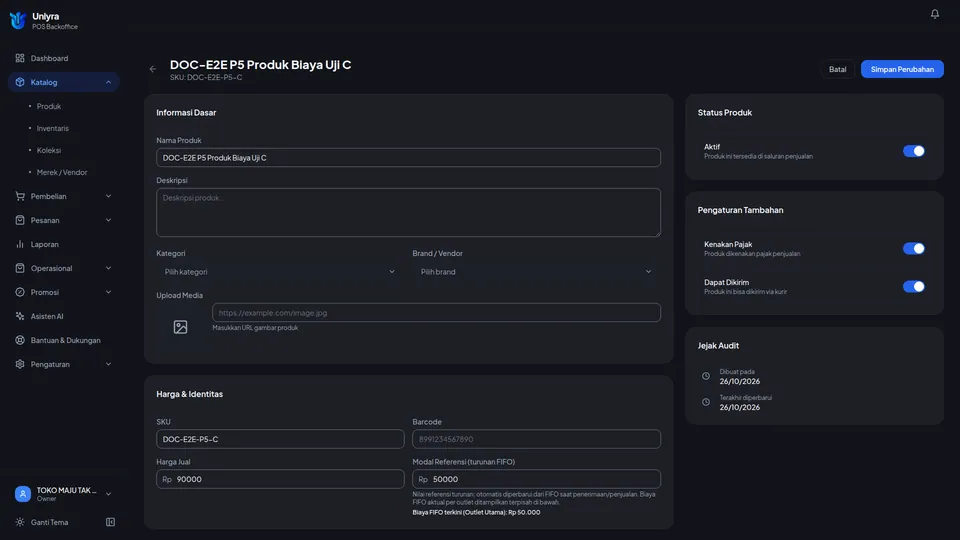Click the Promosi percent icon
960x540 pixels.
click(20, 292)
